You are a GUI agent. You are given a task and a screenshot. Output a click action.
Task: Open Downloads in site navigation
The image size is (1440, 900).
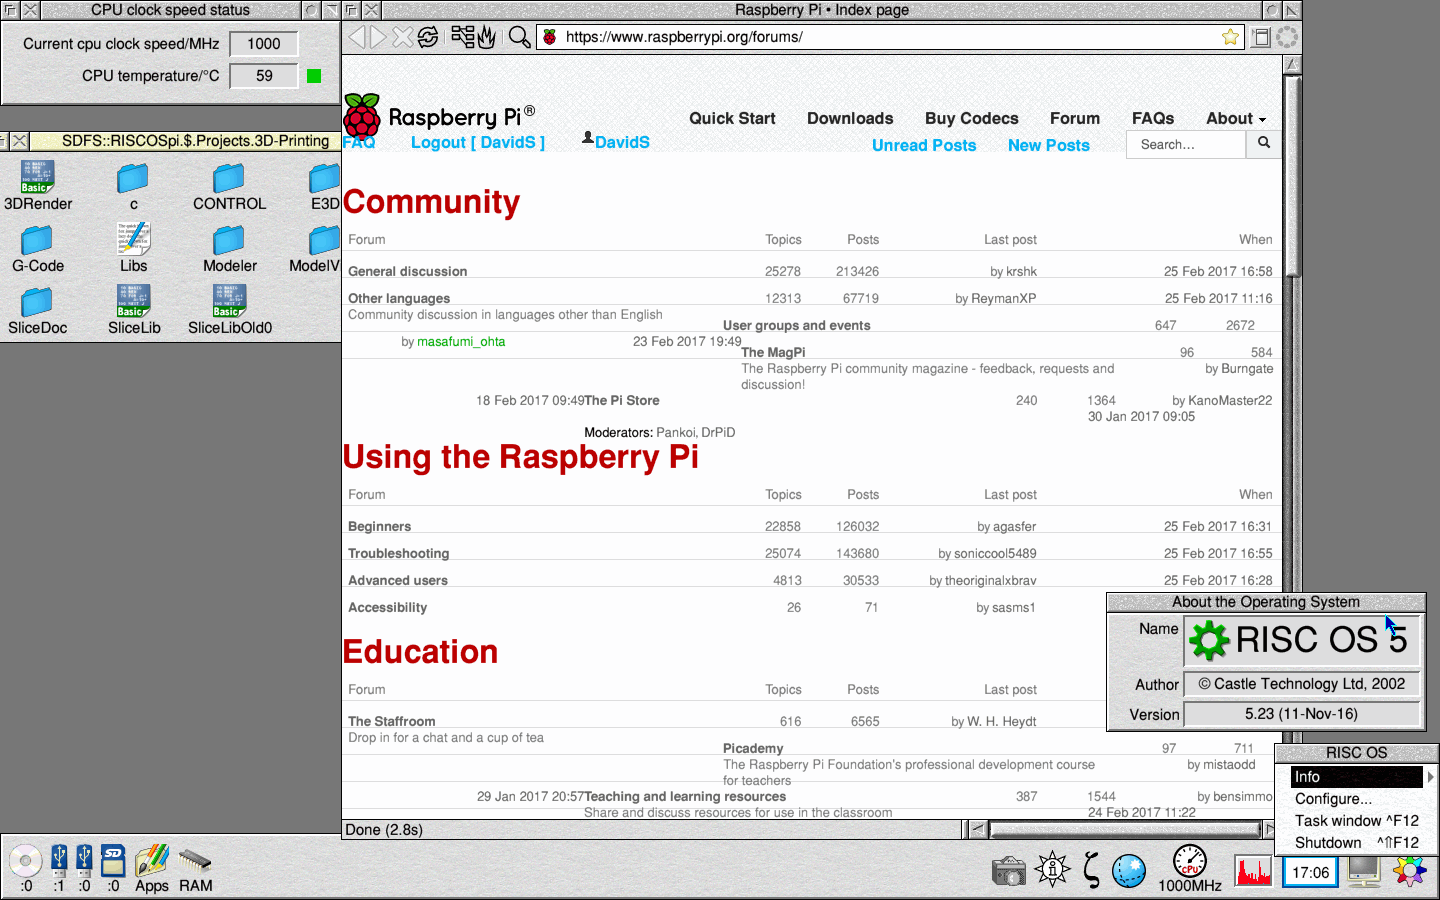pyautogui.click(x=850, y=118)
